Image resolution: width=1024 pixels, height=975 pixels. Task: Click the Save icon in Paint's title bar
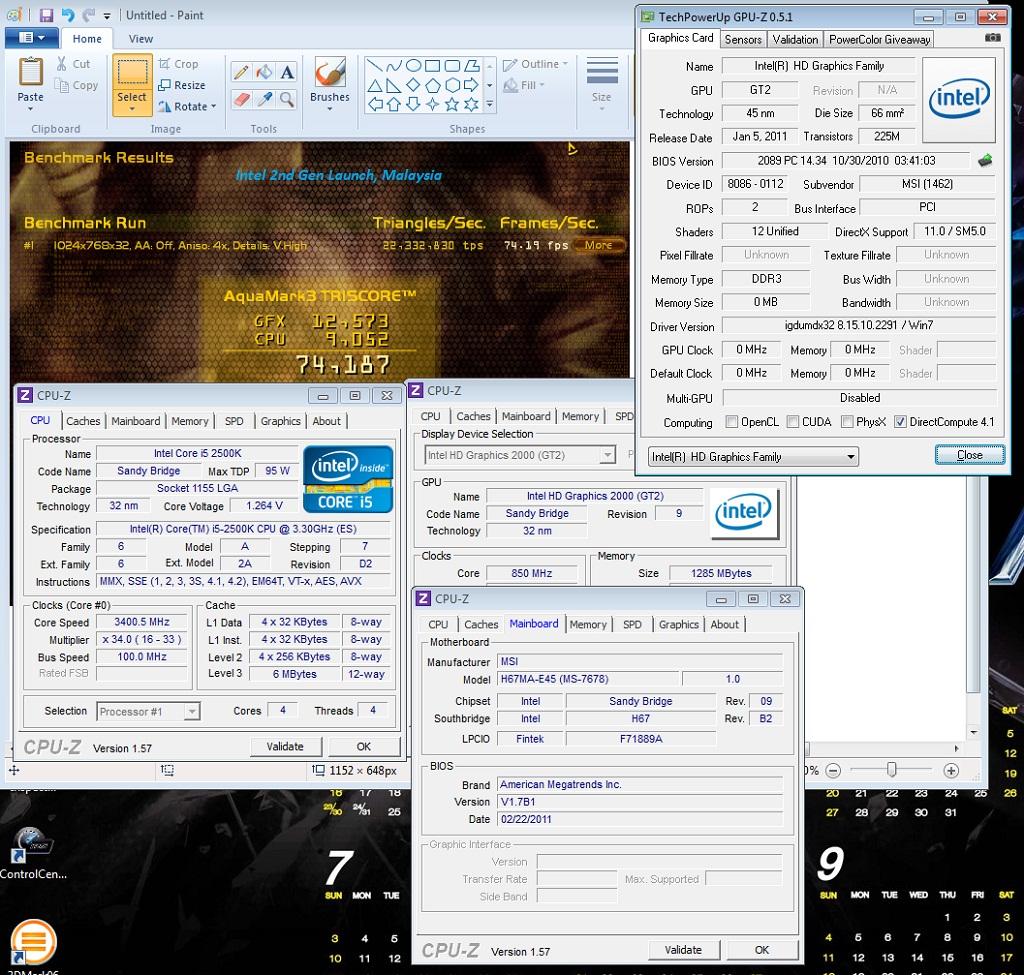(x=46, y=14)
